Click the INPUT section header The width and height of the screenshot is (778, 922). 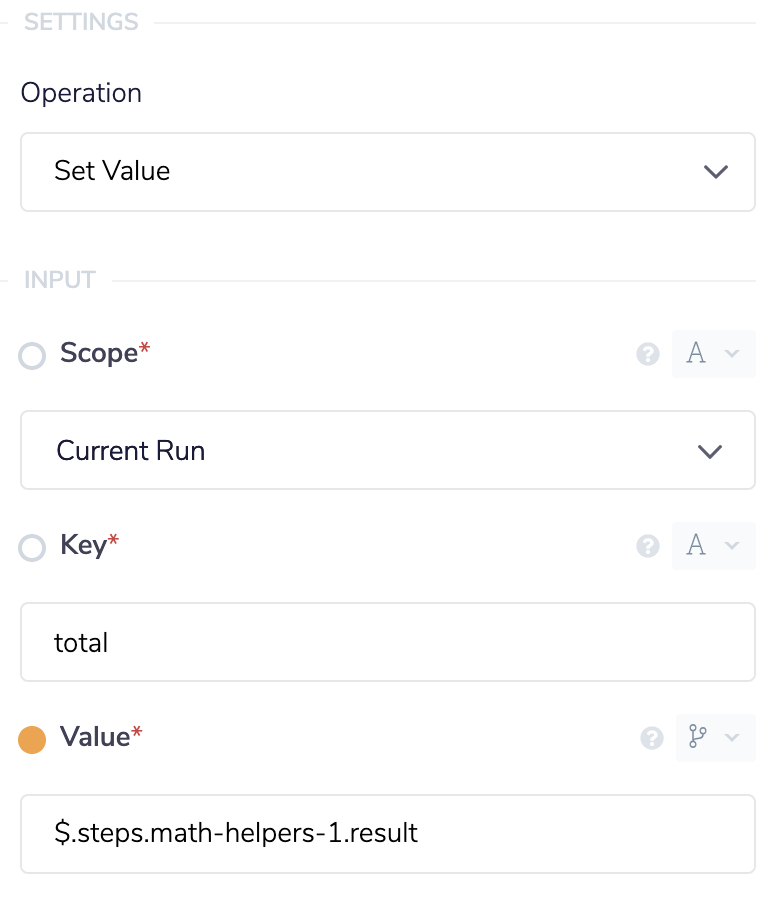point(59,280)
